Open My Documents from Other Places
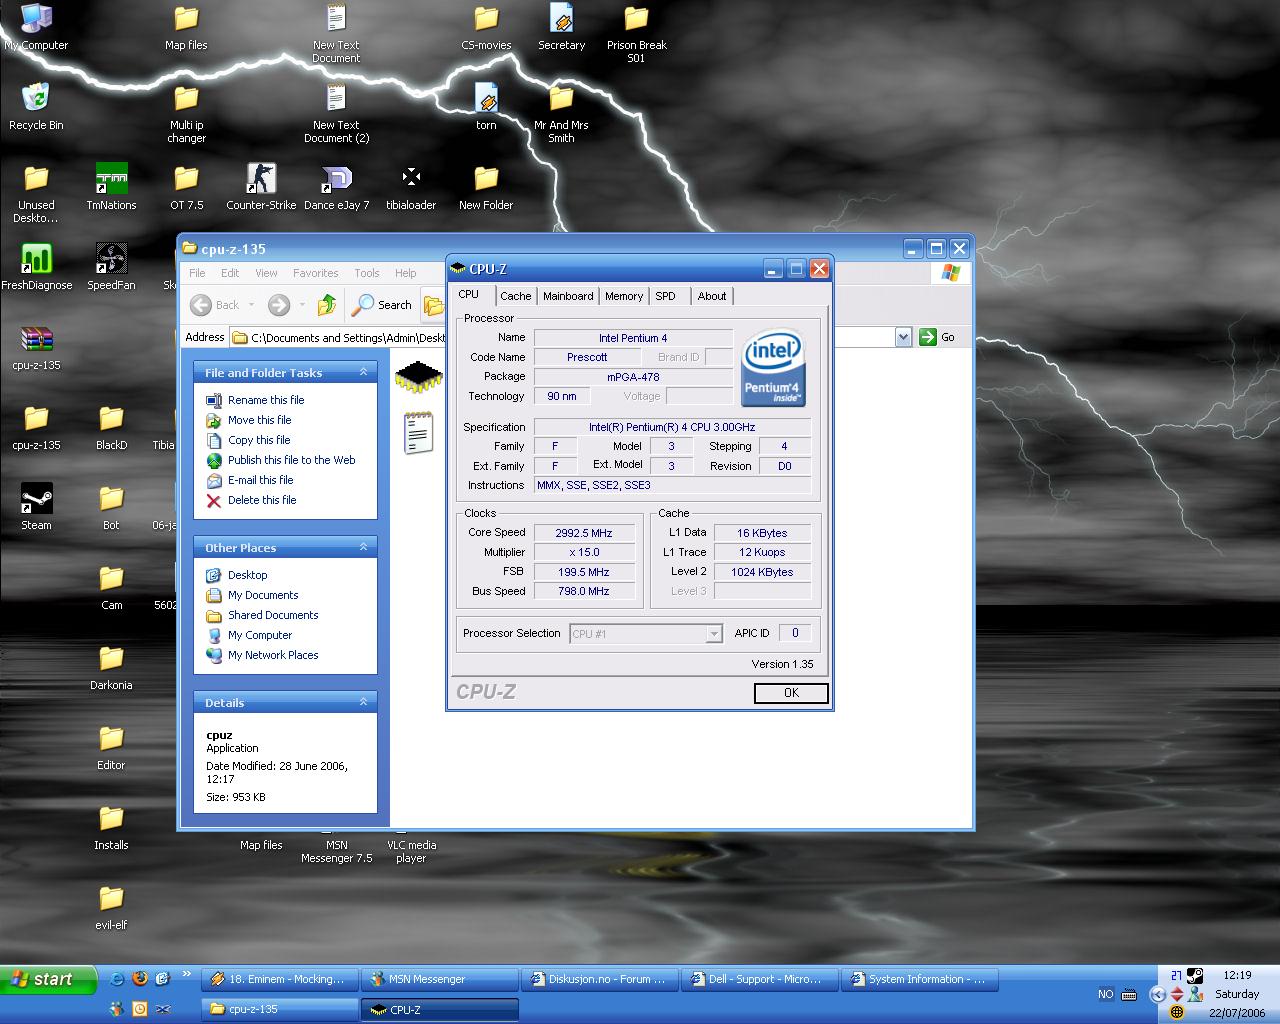Image resolution: width=1280 pixels, height=1024 pixels. click(263, 595)
